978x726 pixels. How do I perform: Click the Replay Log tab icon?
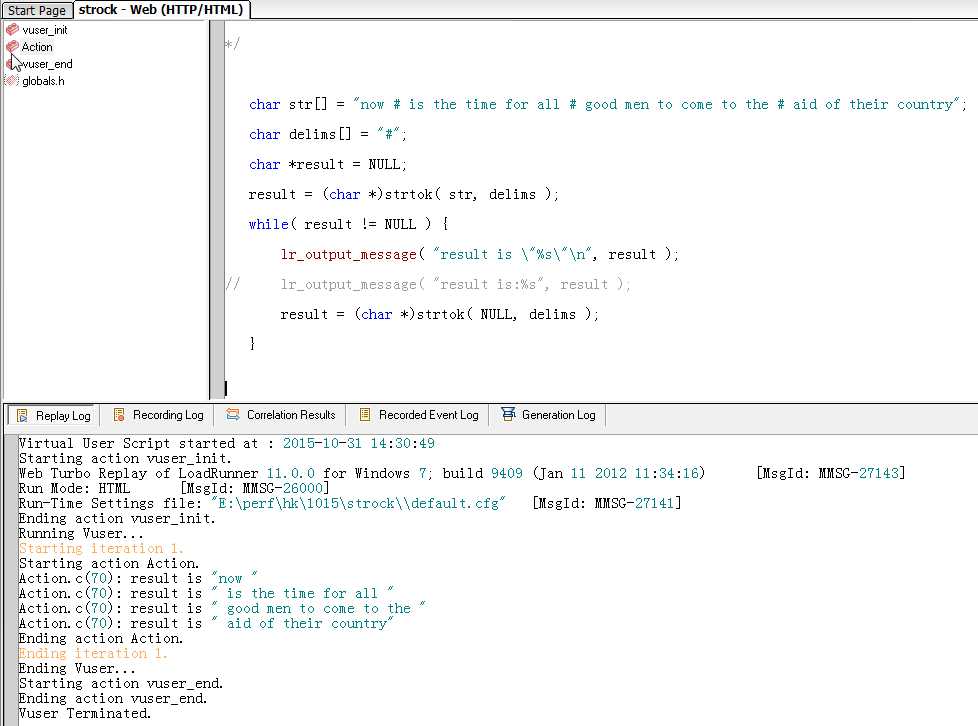click(x=22, y=415)
